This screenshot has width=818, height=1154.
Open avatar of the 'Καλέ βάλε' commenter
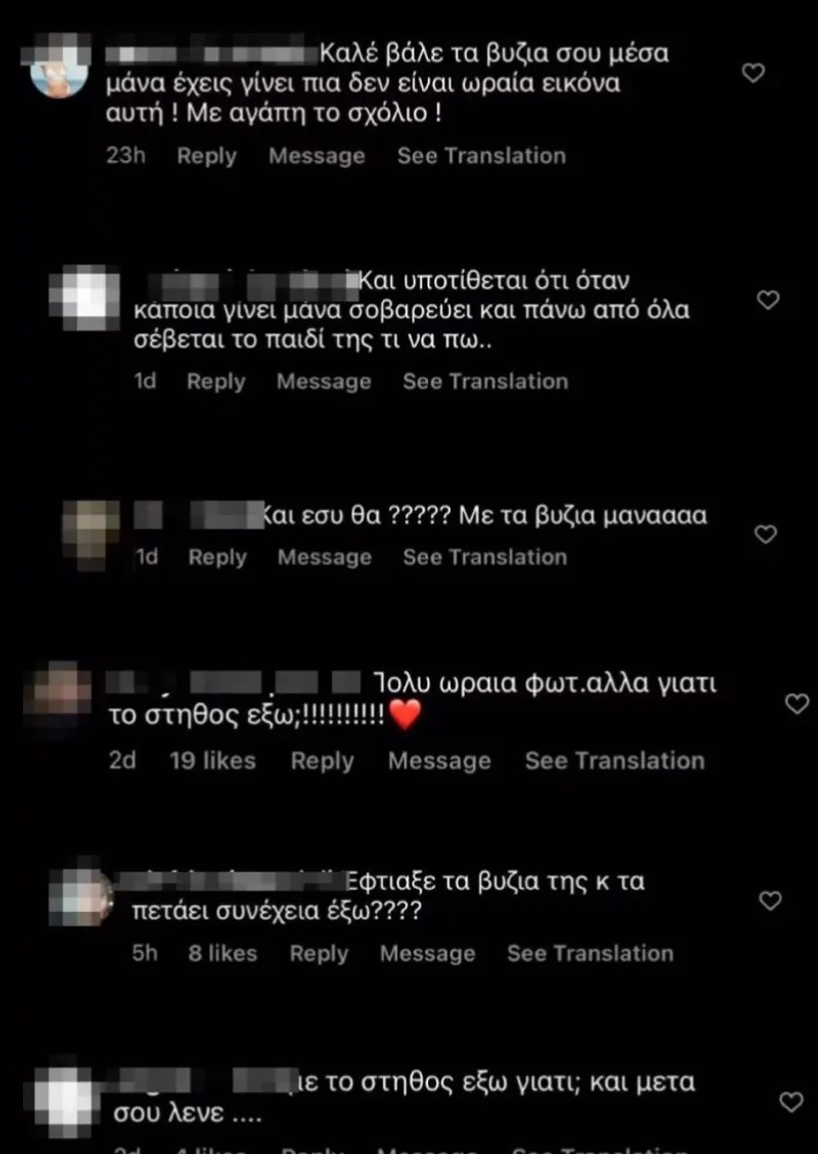(x=60, y=68)
